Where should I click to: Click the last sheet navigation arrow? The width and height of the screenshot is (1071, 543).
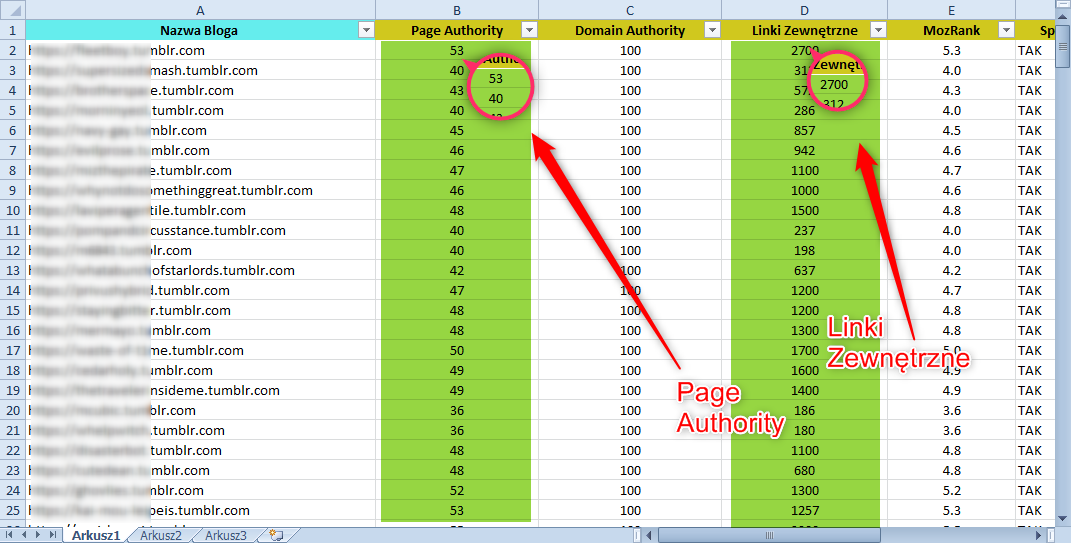(54, 535)
